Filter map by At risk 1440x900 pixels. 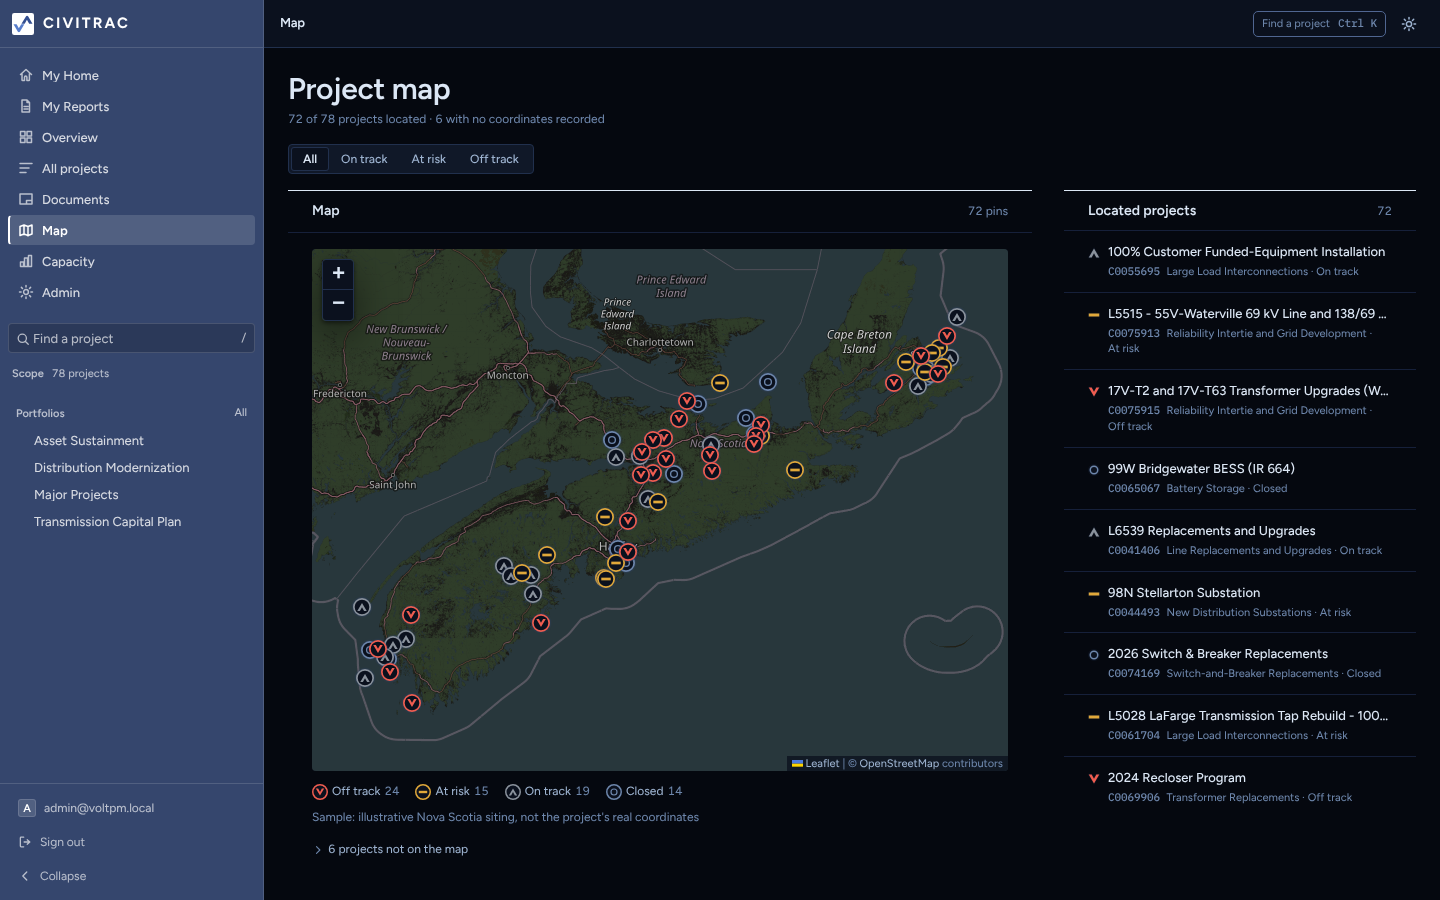pos(429,159)
